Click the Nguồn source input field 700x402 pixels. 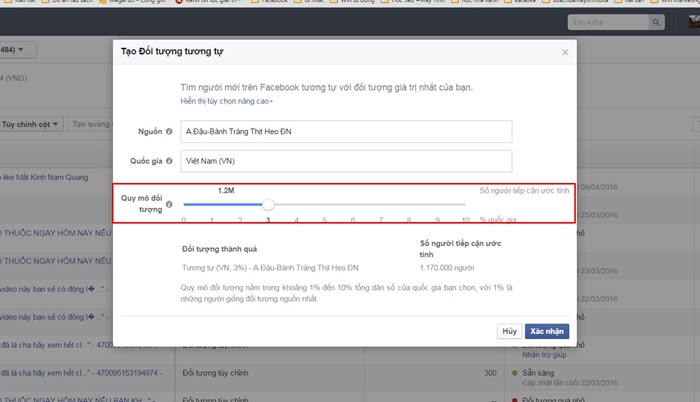point(345,132)
